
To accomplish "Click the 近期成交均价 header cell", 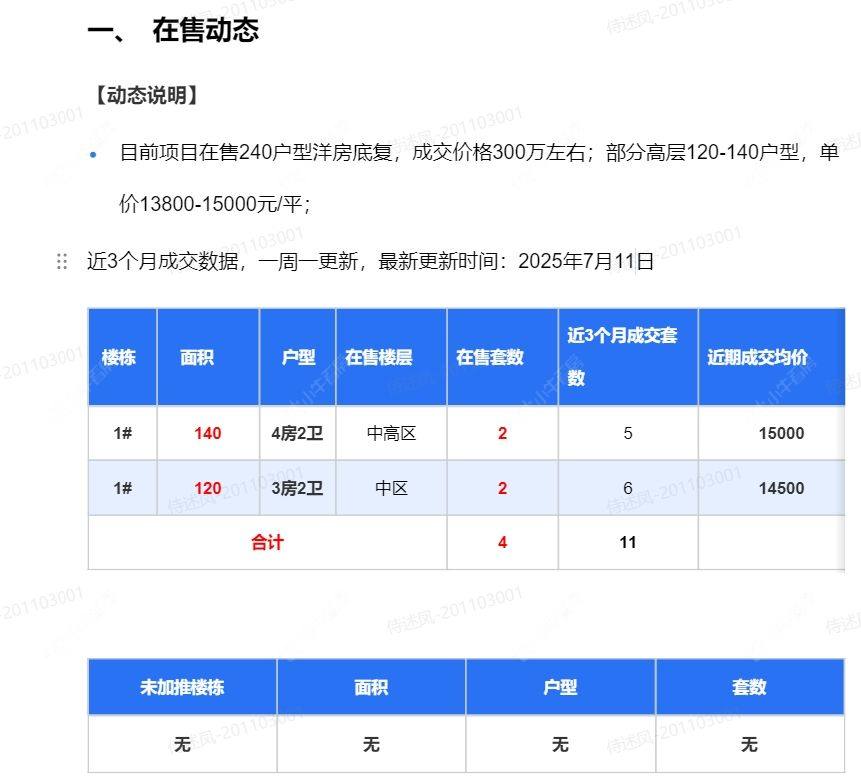I will click(x=757, y=356).
